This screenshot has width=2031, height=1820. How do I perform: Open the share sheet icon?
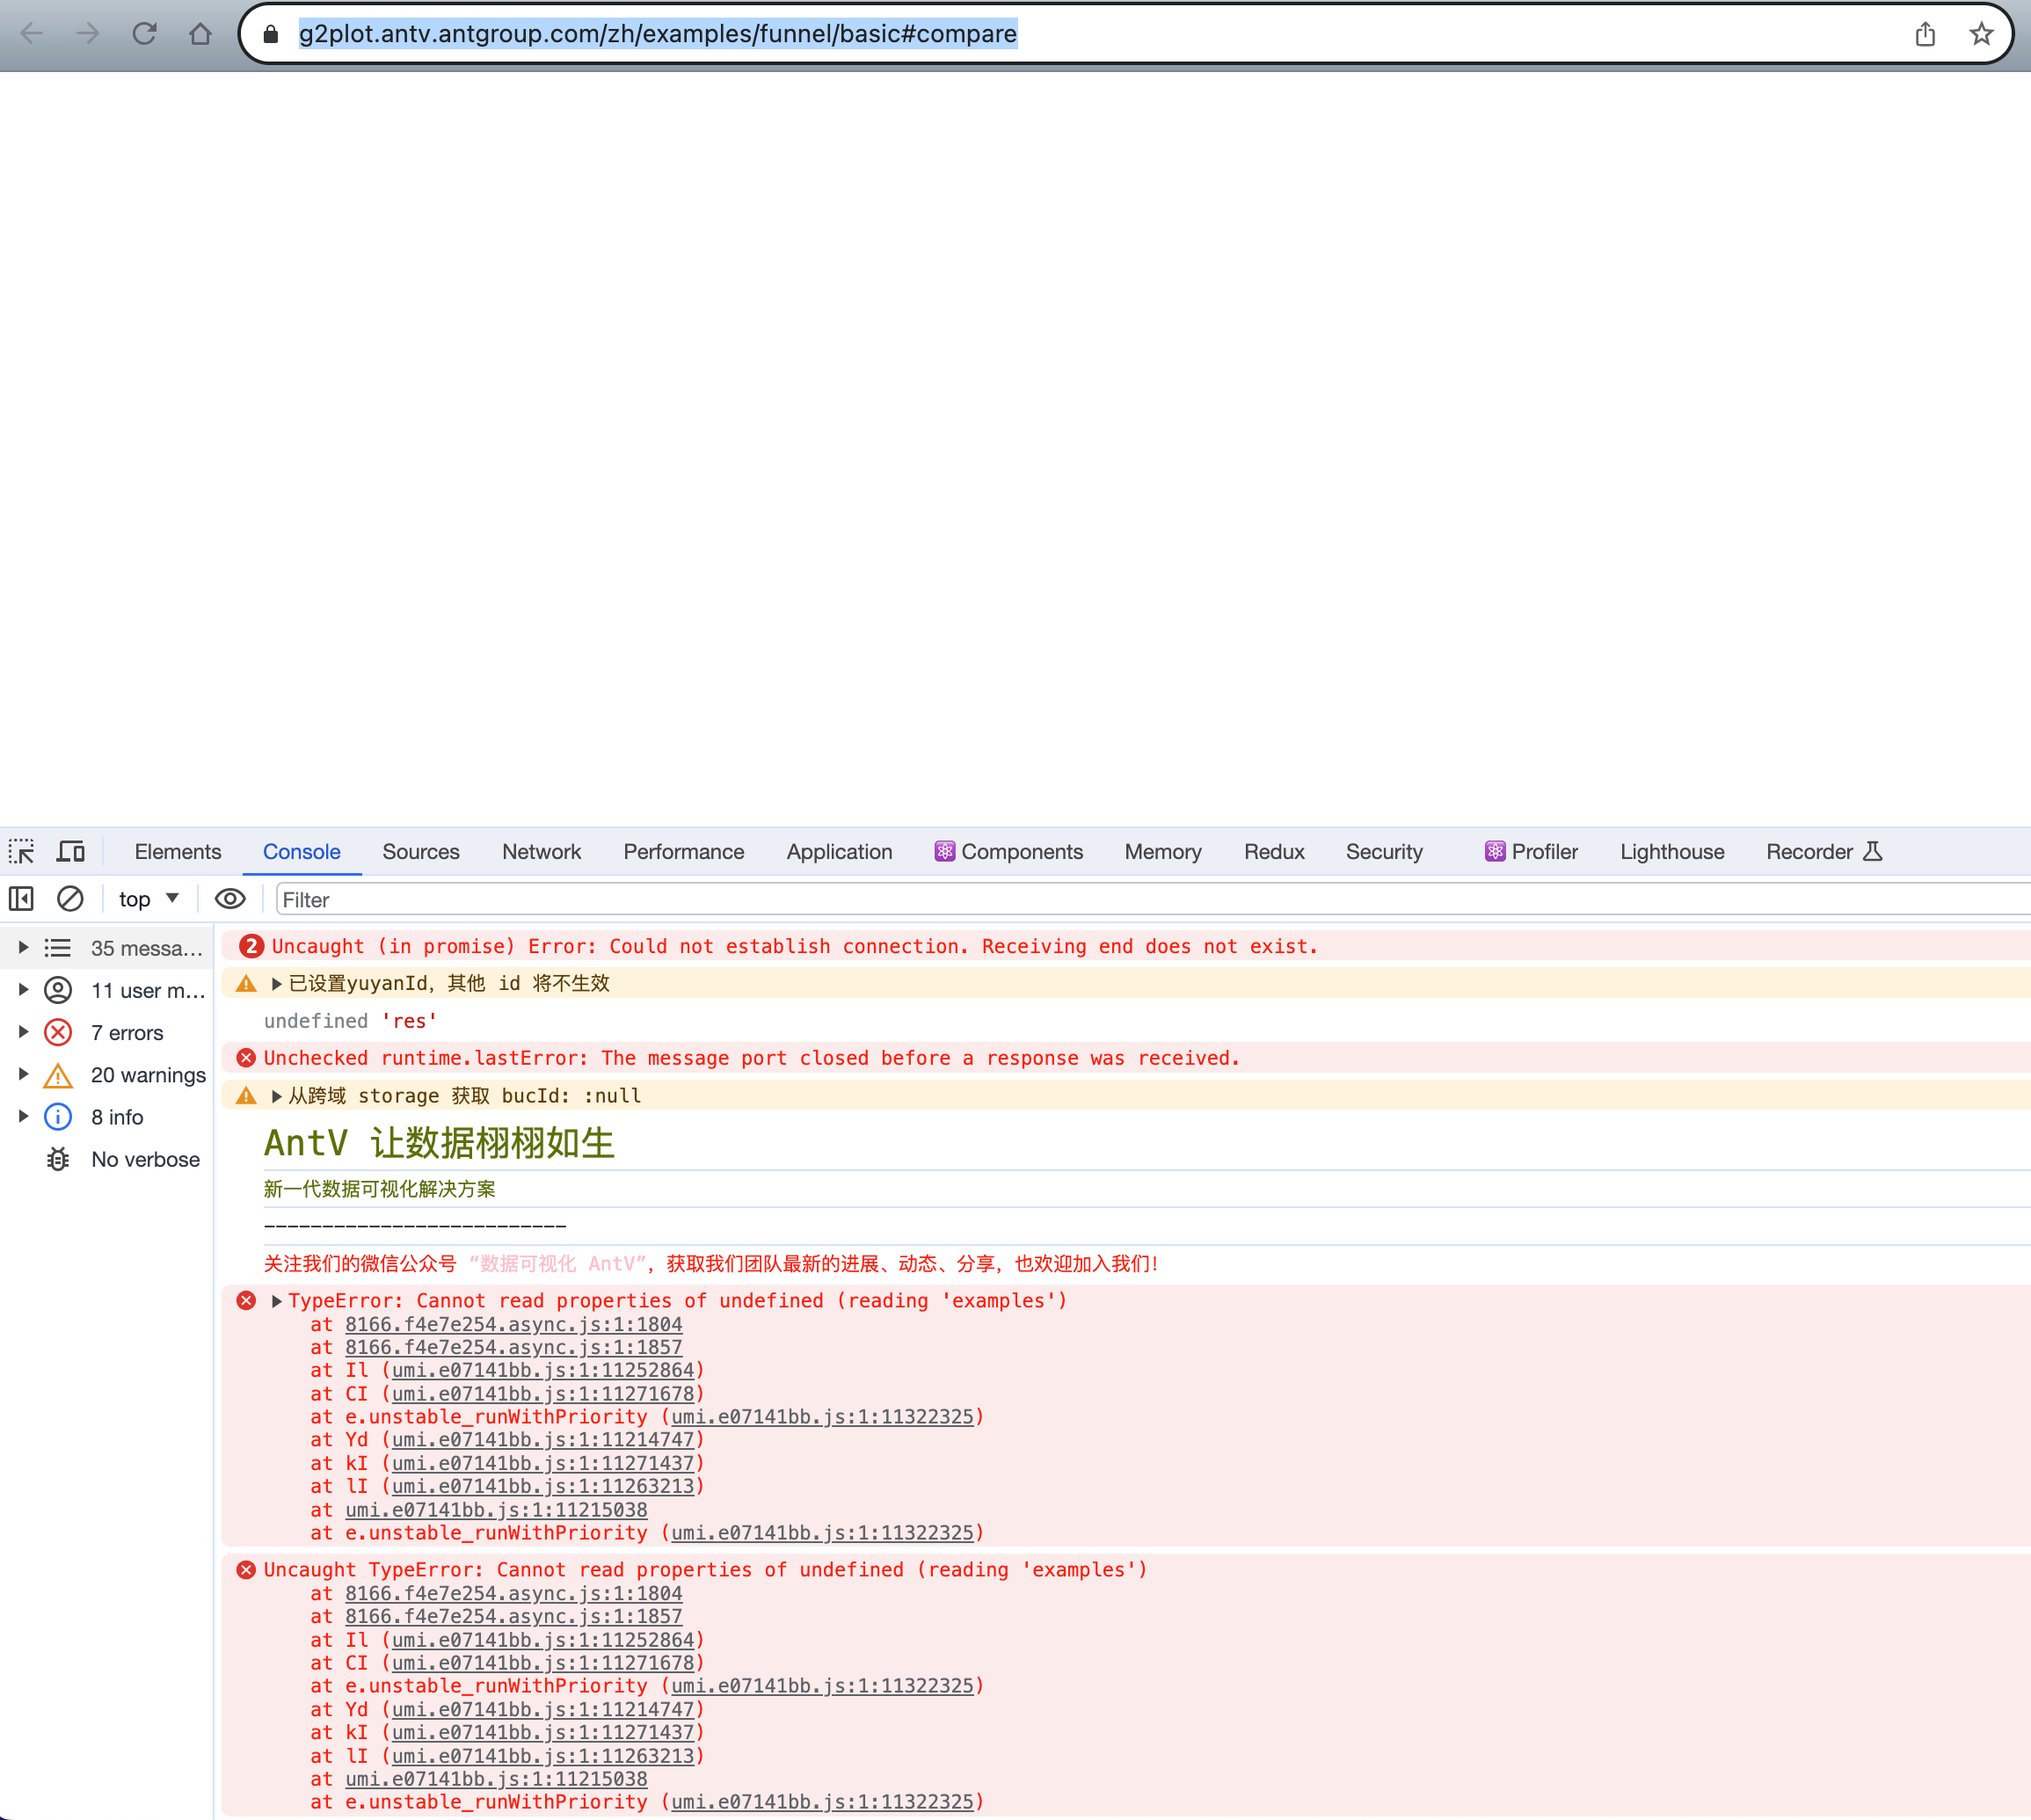click(x=1926, y=33)
